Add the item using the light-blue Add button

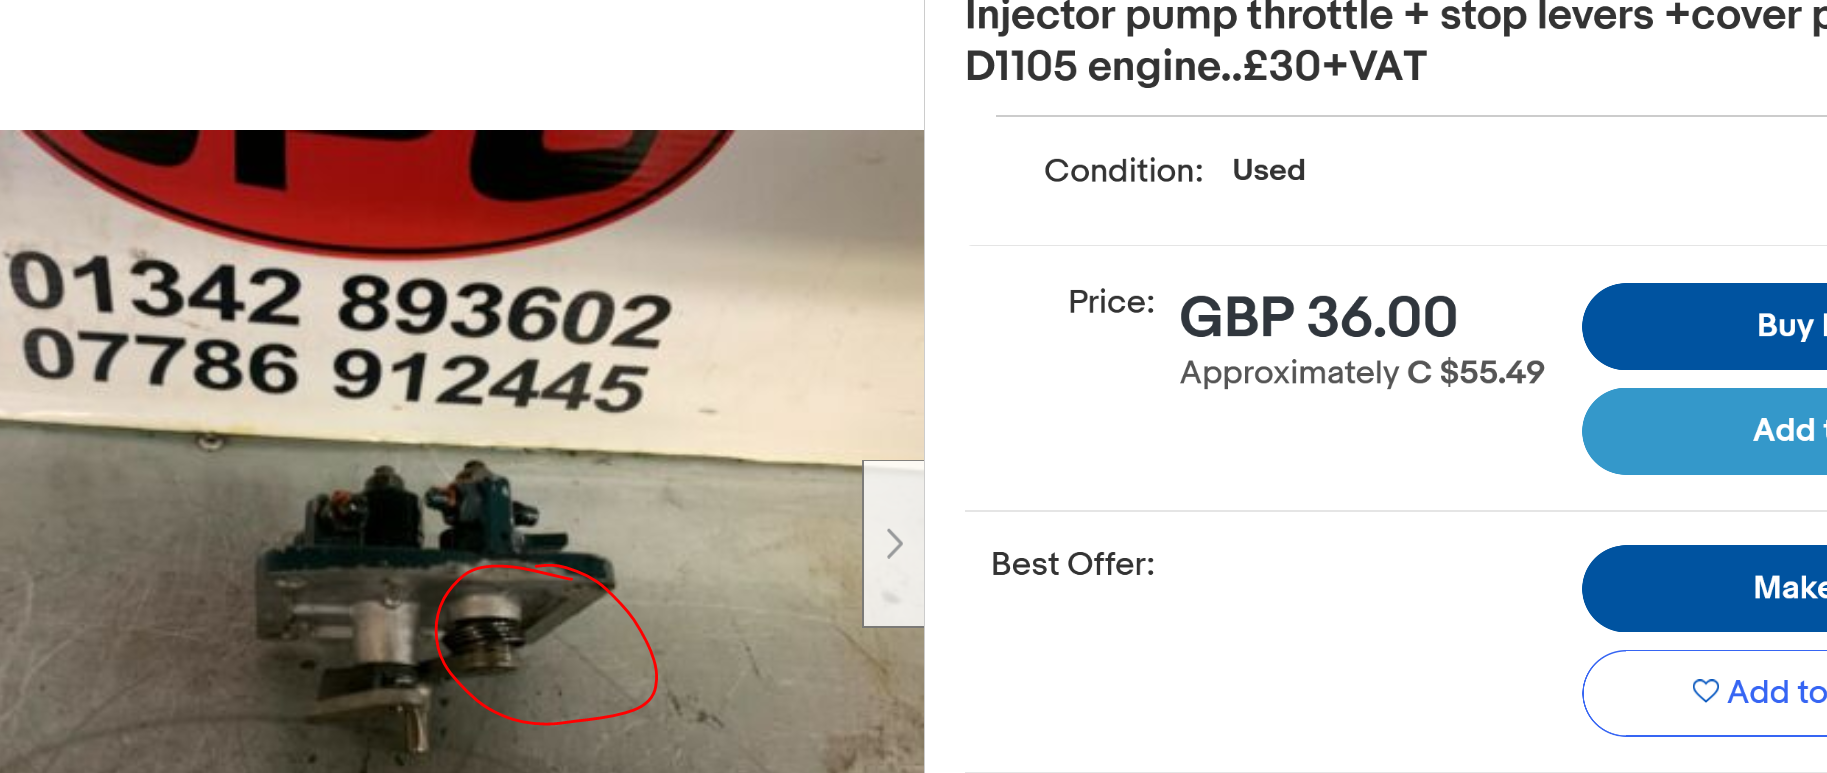[x=1705, y=431]
